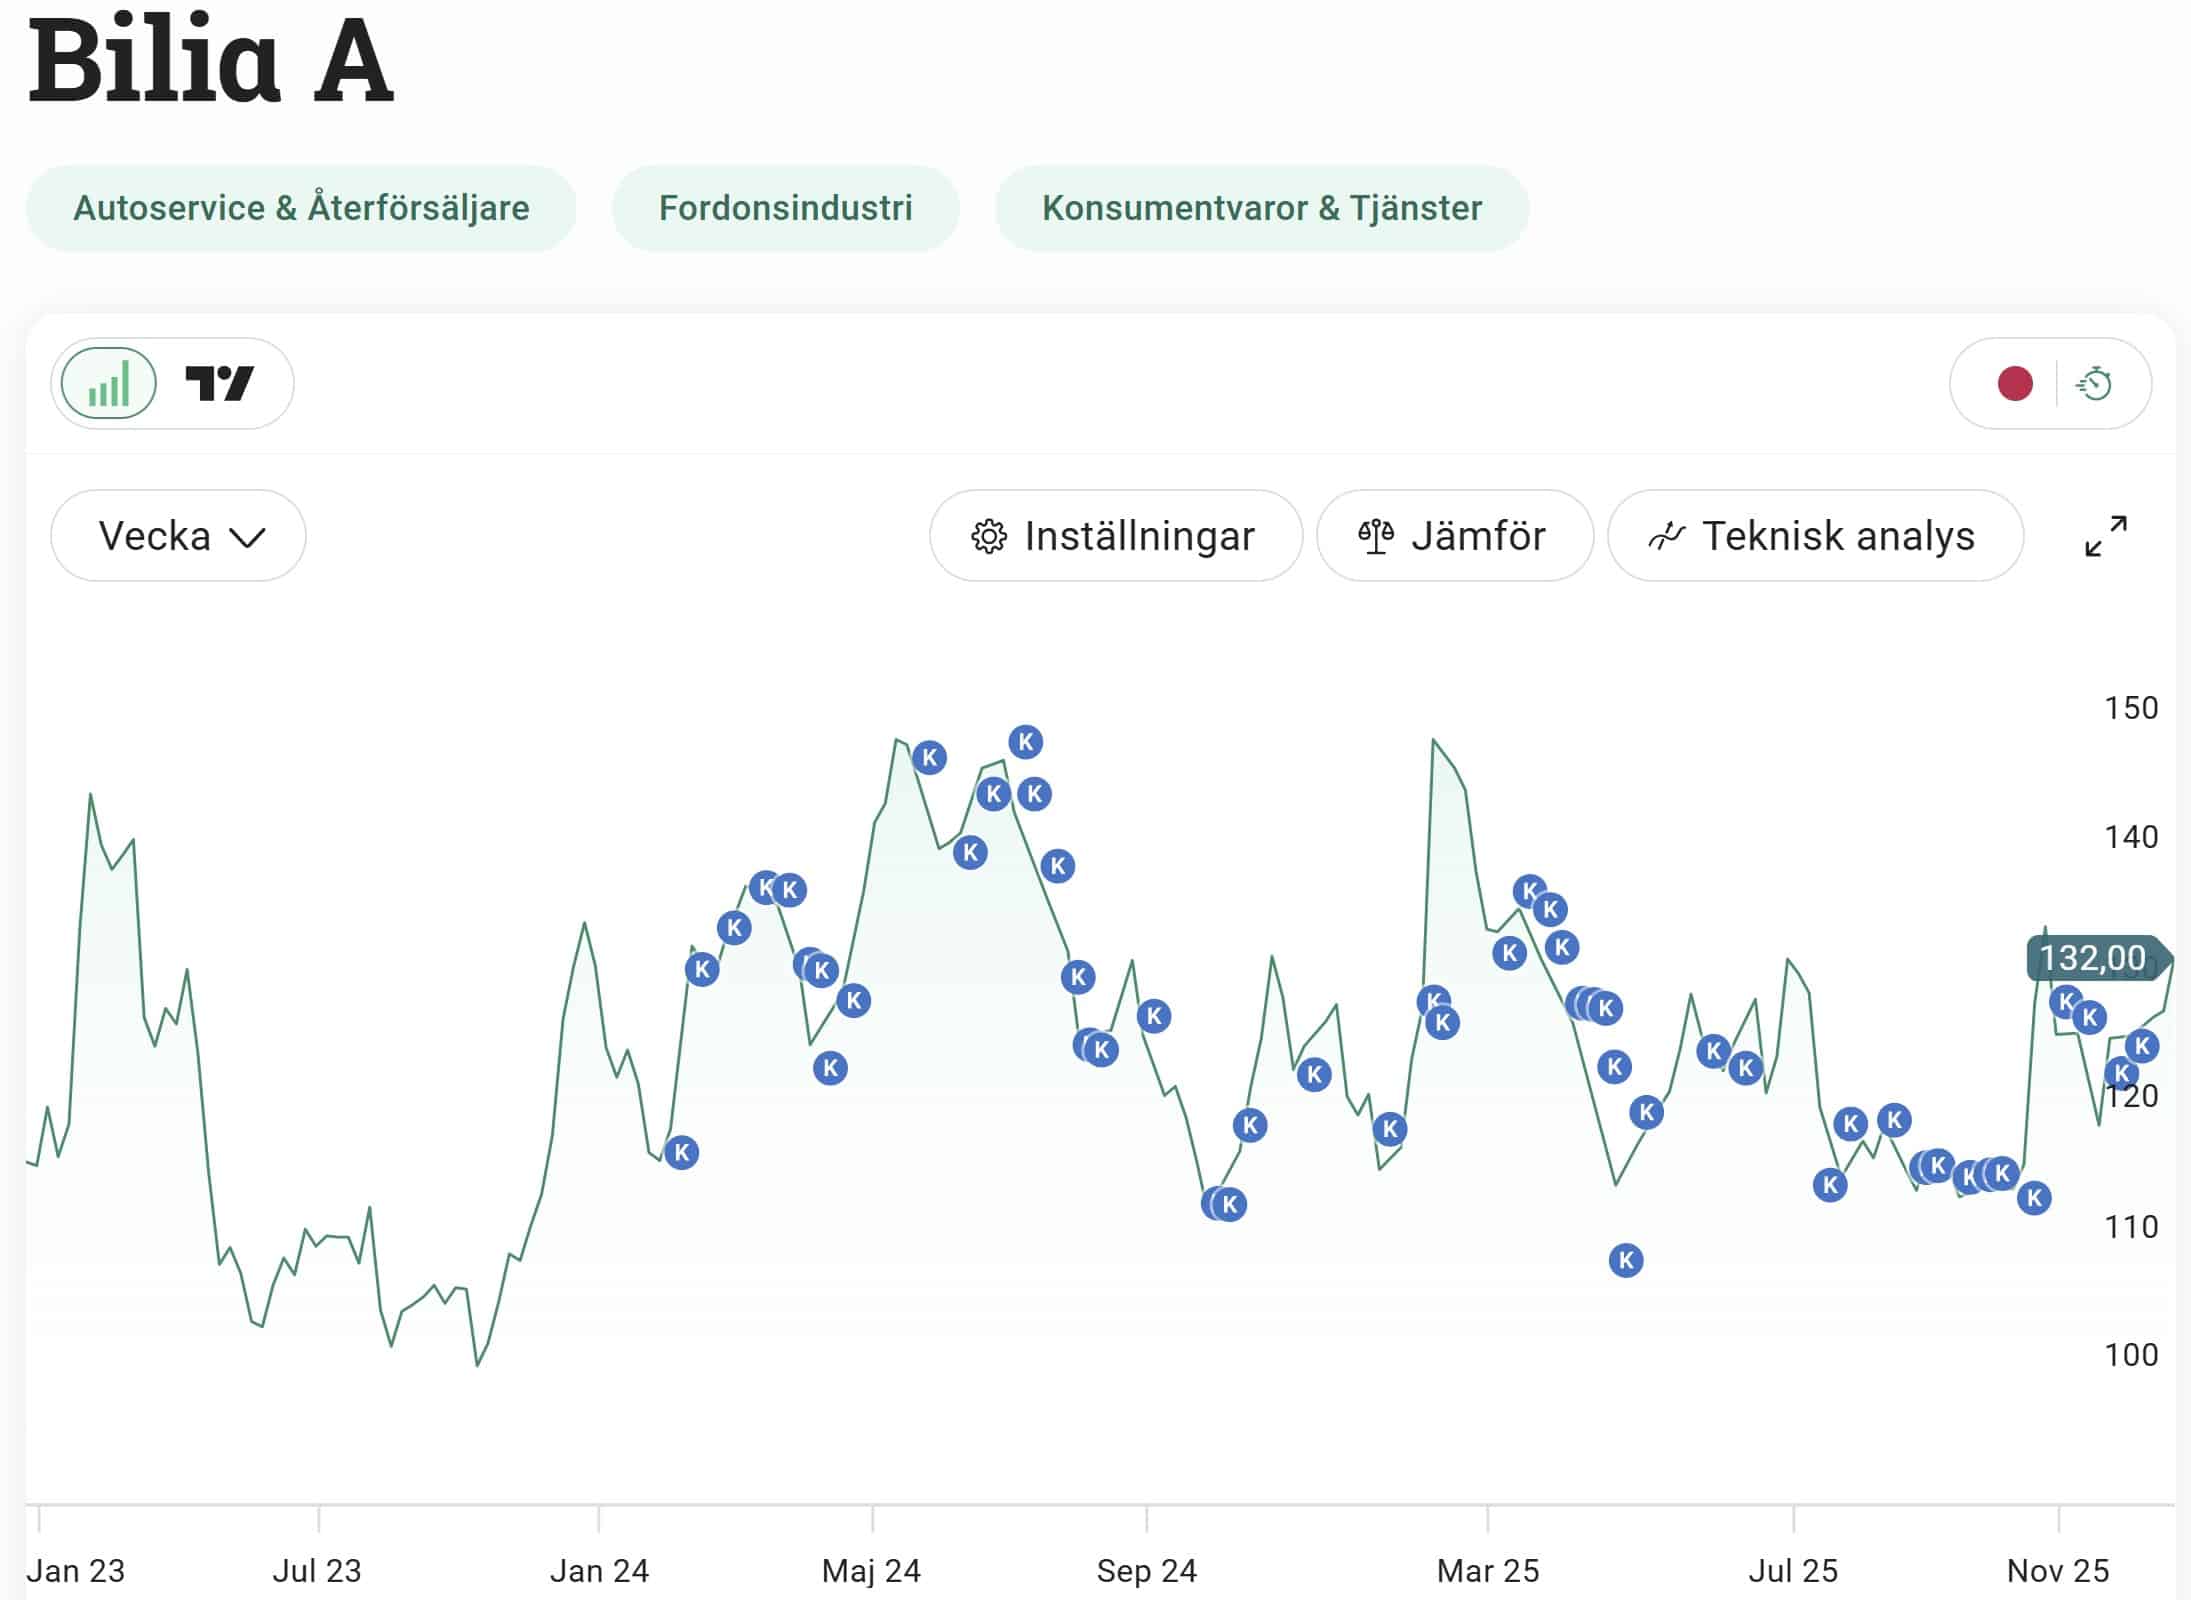Click the red dot indicator
Screen dimensions: 2191x1600
[x=2014, y=384]
